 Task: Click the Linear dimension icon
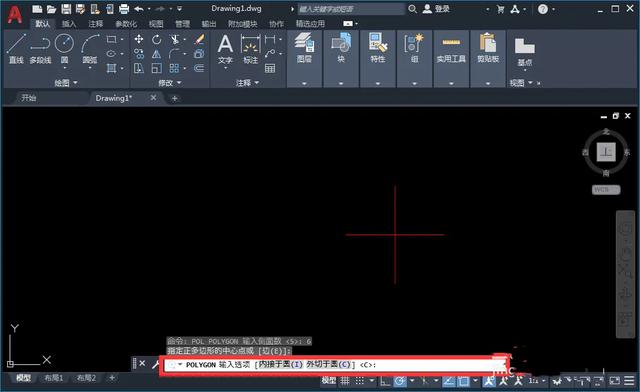[270, 39]
